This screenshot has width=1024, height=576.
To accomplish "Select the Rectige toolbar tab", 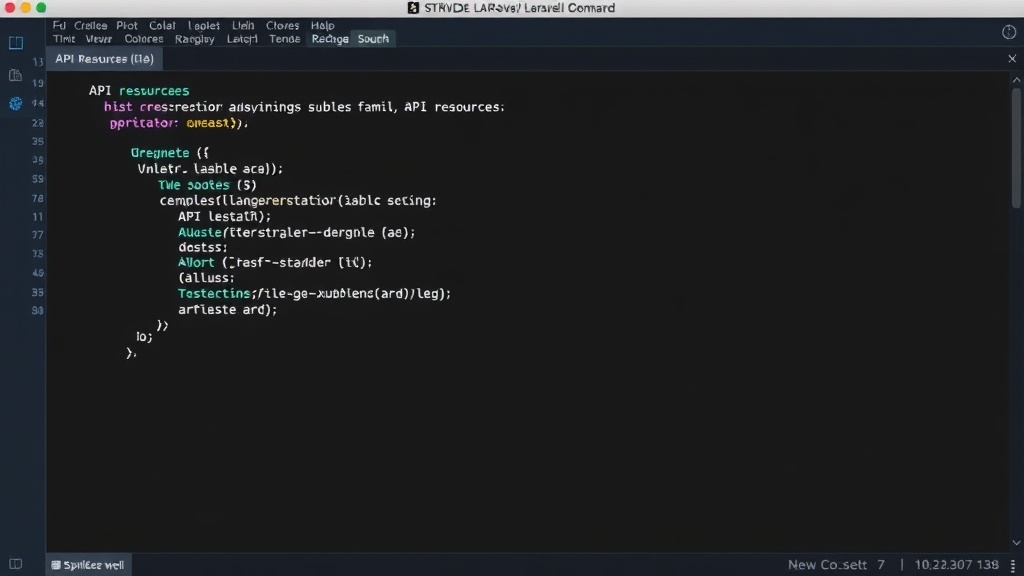I will pyautogui.click(x=330, y=39).
